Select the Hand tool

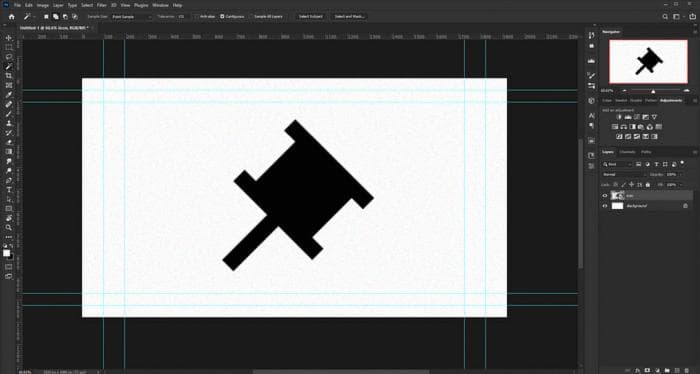[8, 218]
